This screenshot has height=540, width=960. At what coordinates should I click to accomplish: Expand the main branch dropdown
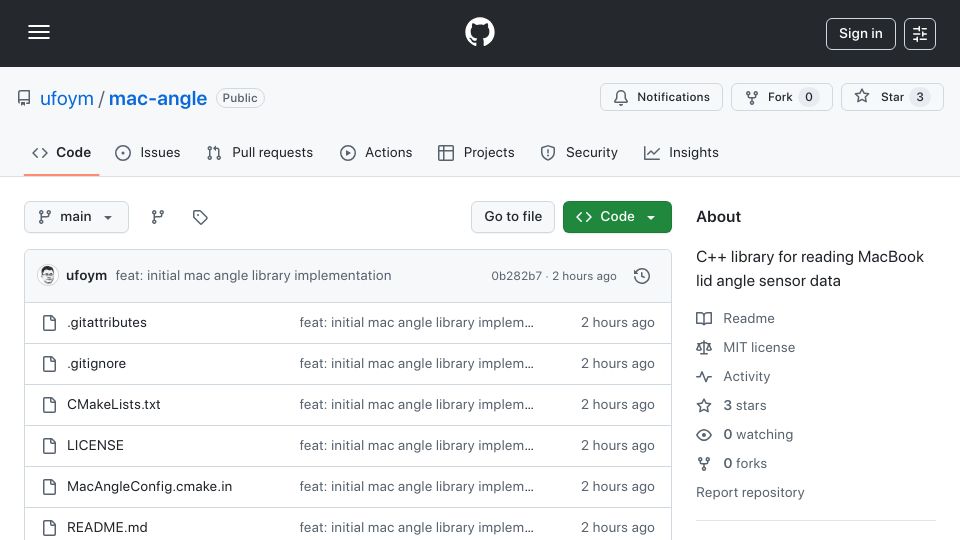[x=77, y=217]
